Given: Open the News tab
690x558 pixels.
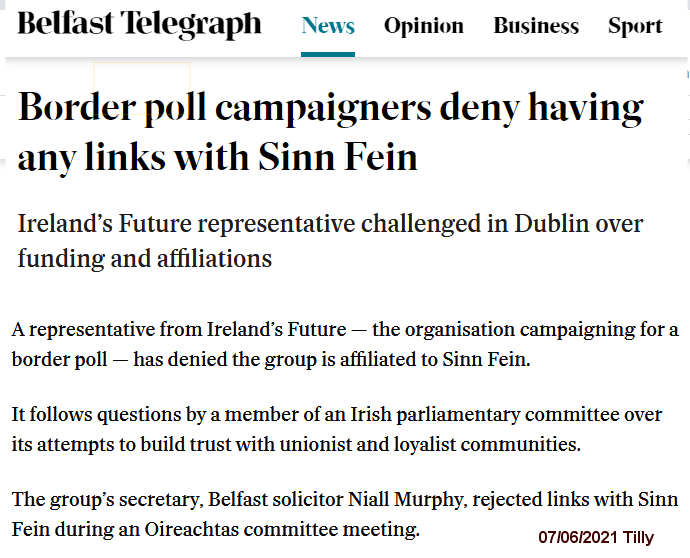Looking at the screenshot, I should pos(328,25).
